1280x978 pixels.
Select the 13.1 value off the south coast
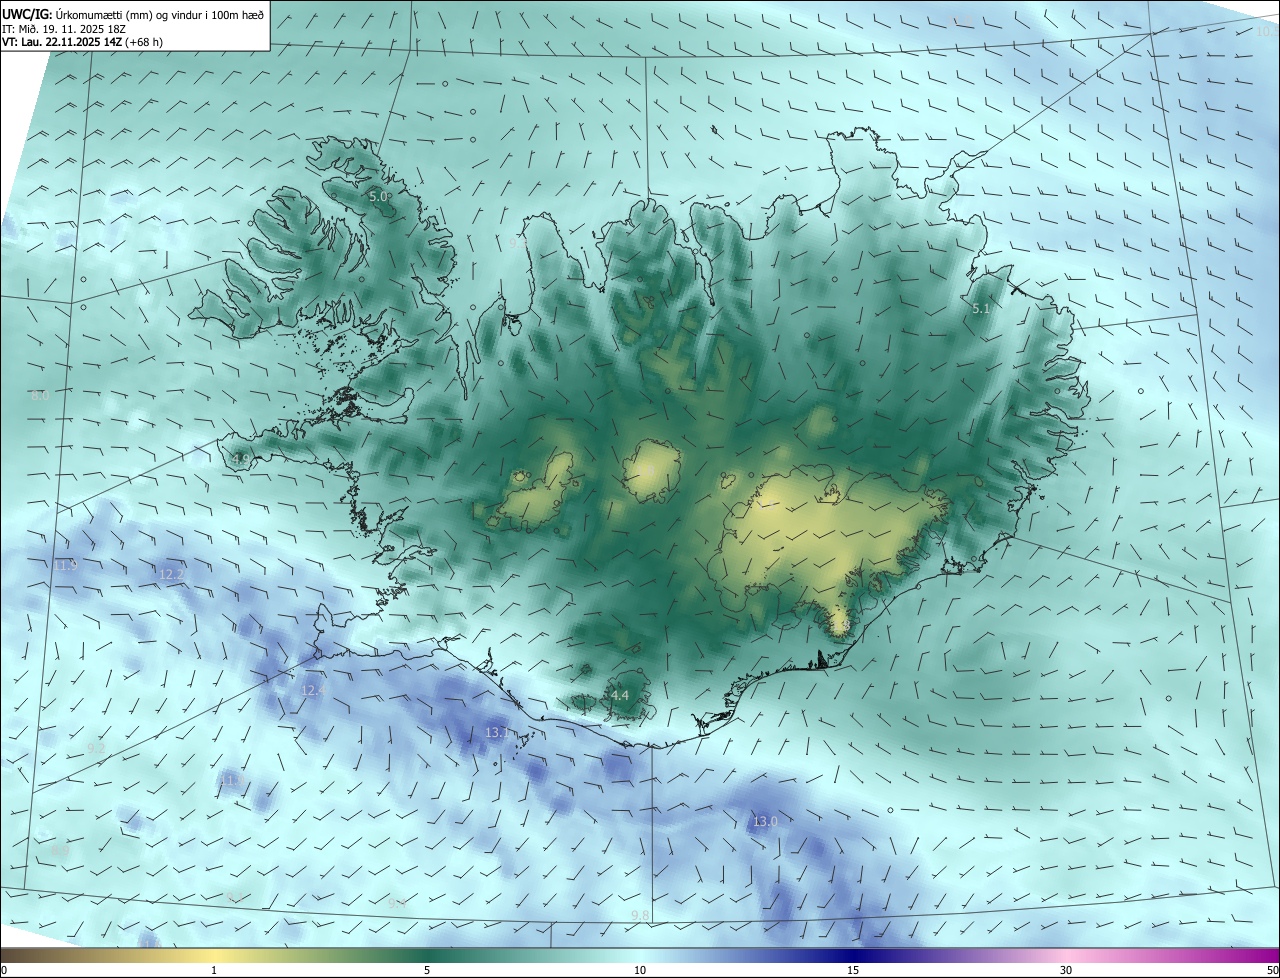(497, 733)
